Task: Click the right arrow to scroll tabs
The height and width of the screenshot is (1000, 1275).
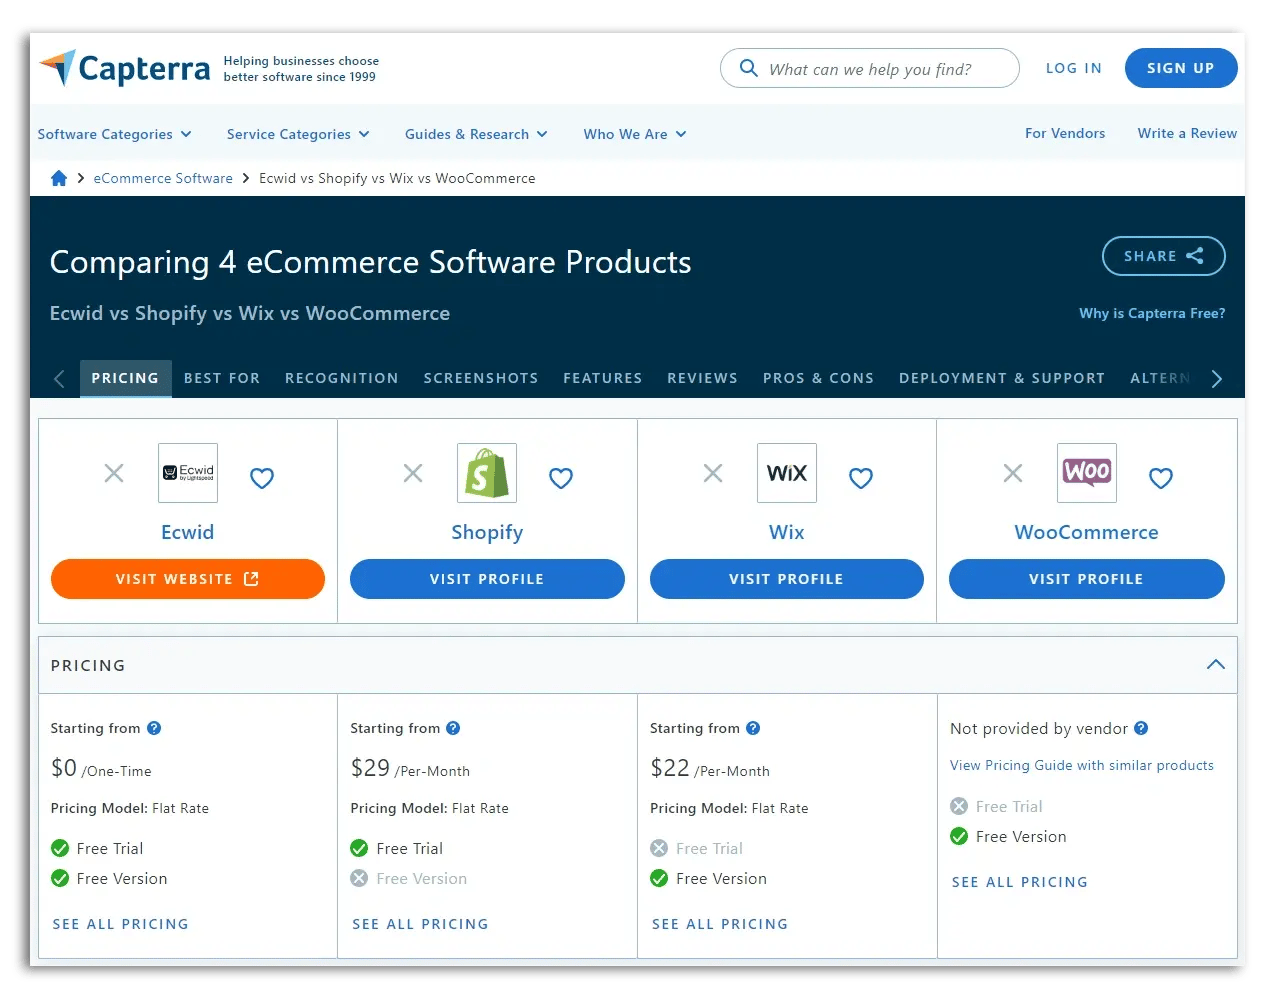Action: [1216, 378]
